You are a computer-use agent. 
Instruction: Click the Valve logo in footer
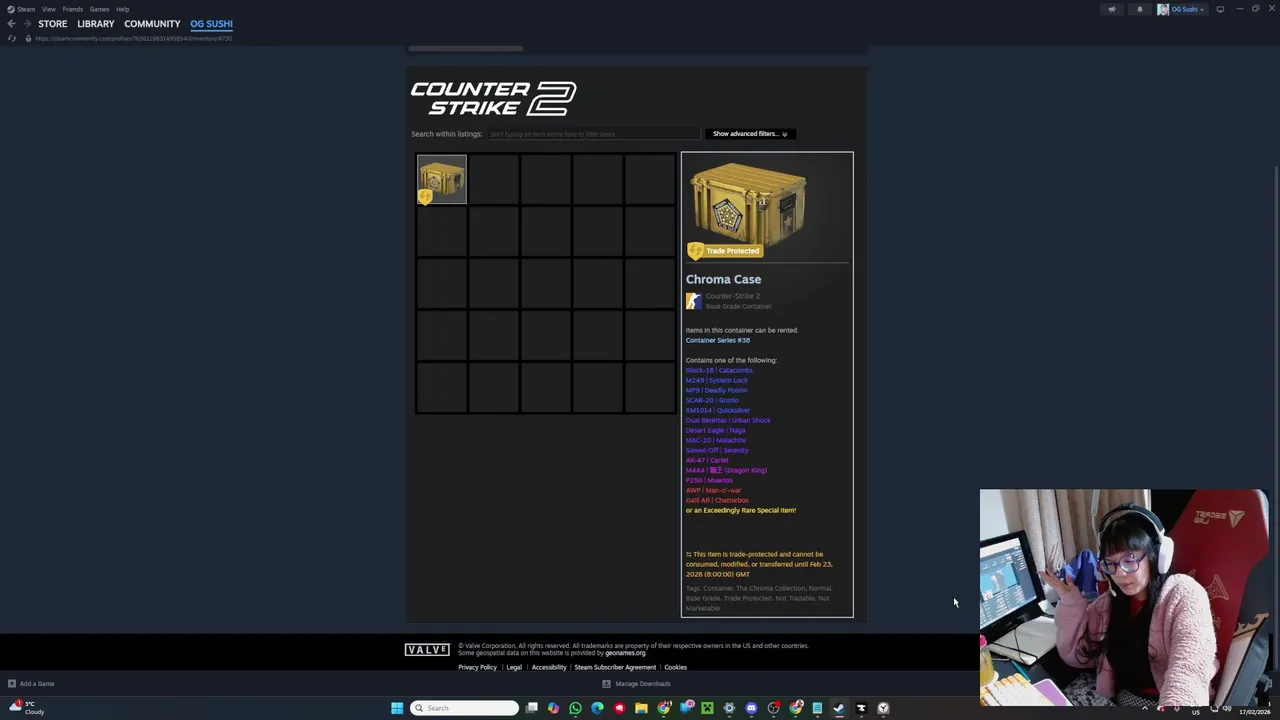click(427, 650)
